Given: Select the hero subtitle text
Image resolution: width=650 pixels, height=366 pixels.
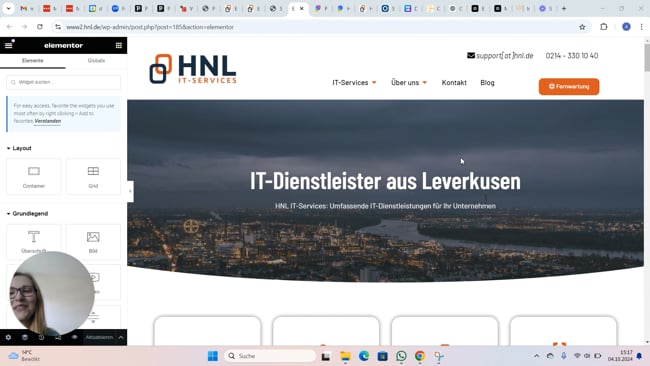Looking at the screenshot, I should pos(385,206).
